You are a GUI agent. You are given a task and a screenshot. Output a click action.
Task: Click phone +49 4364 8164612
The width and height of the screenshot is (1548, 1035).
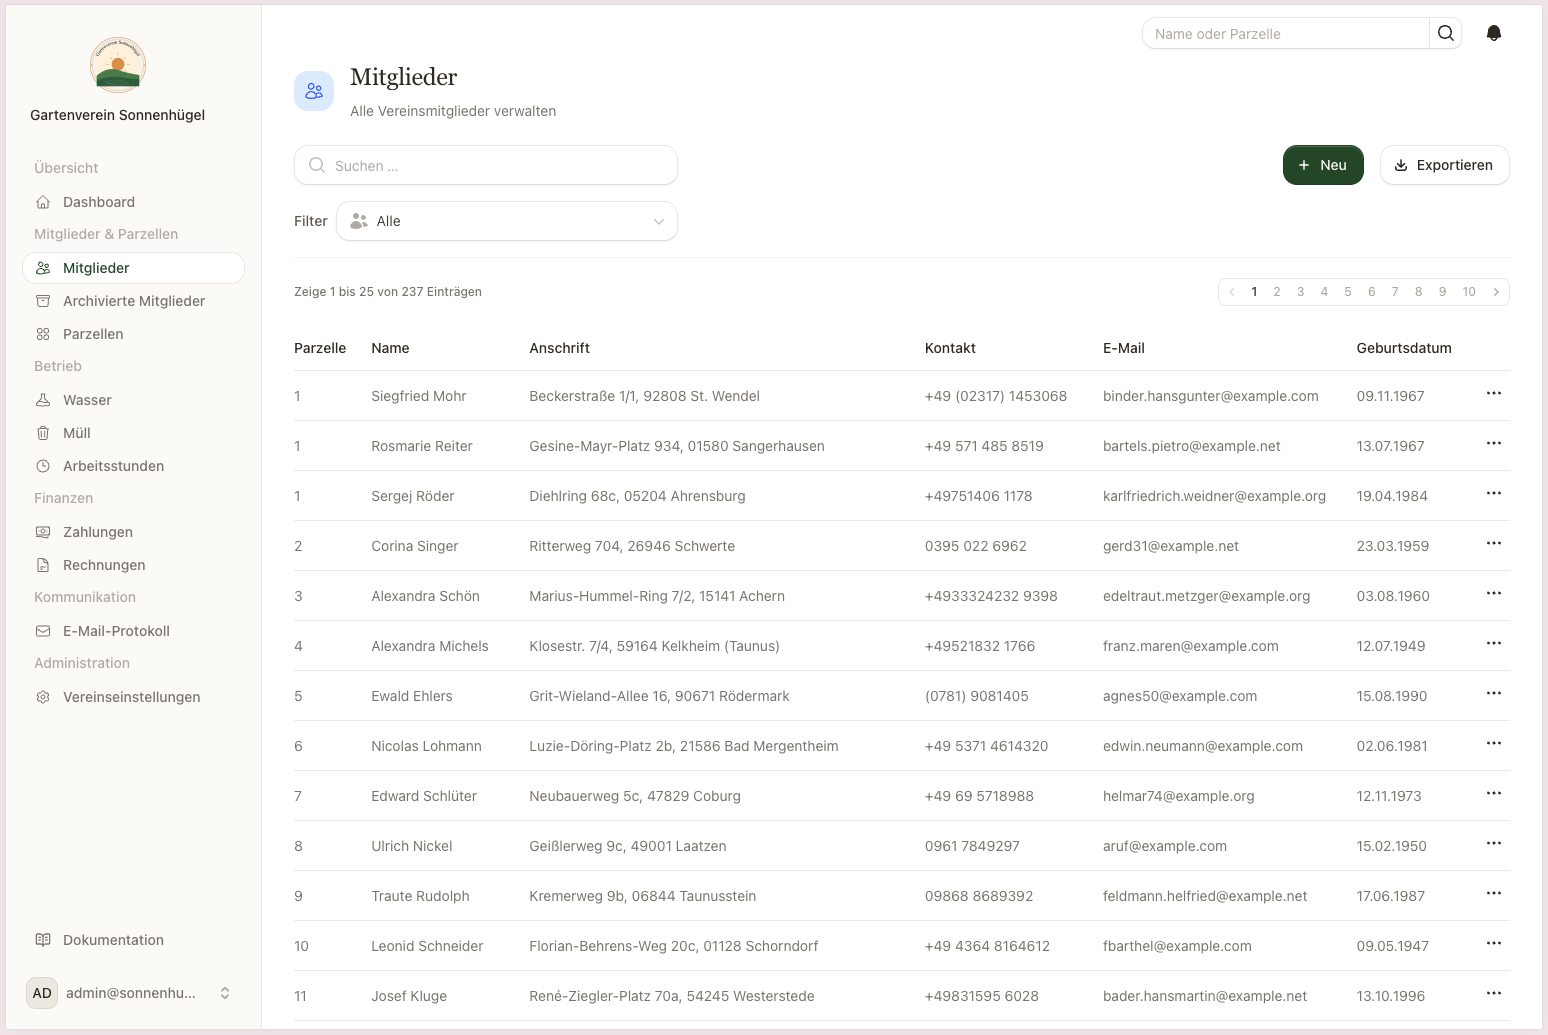pyautogui.click(x=987, y=946)
